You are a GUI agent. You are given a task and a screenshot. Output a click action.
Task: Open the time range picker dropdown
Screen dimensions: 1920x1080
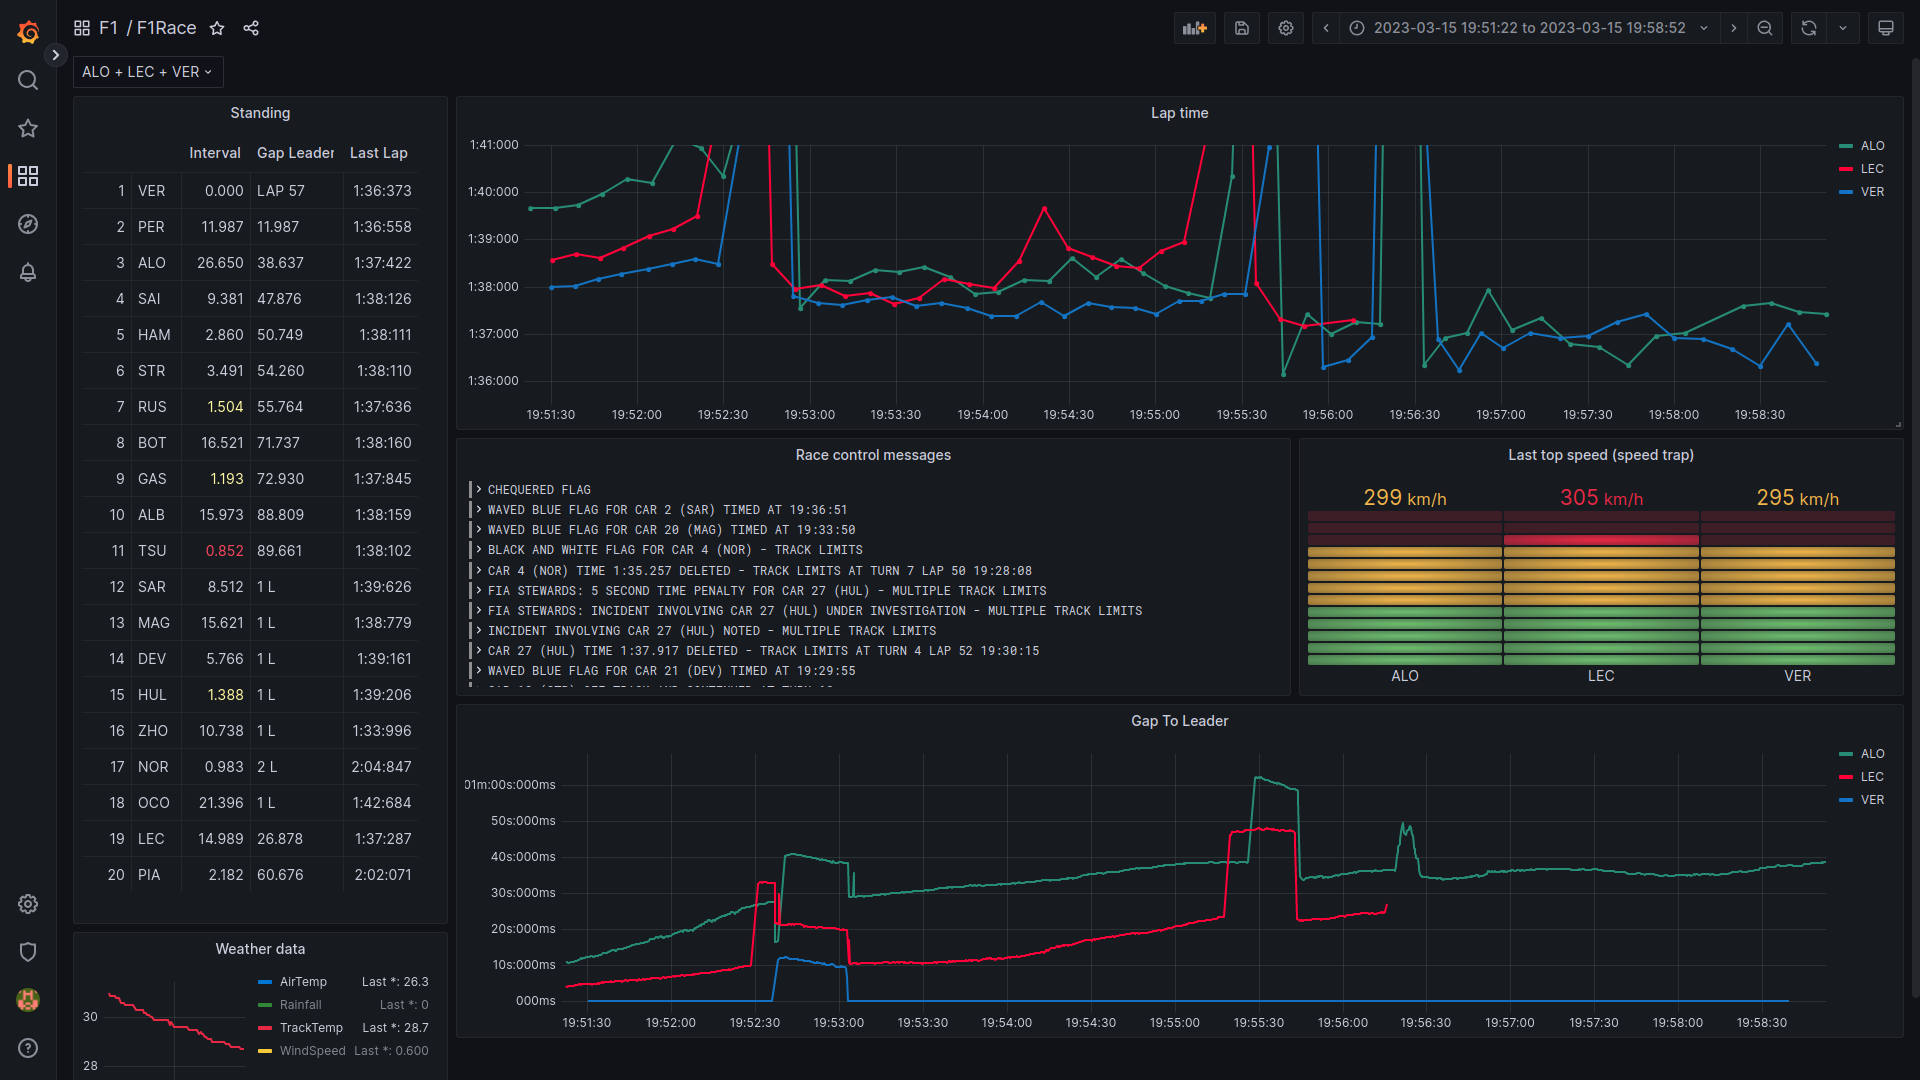pos(1529,28)
